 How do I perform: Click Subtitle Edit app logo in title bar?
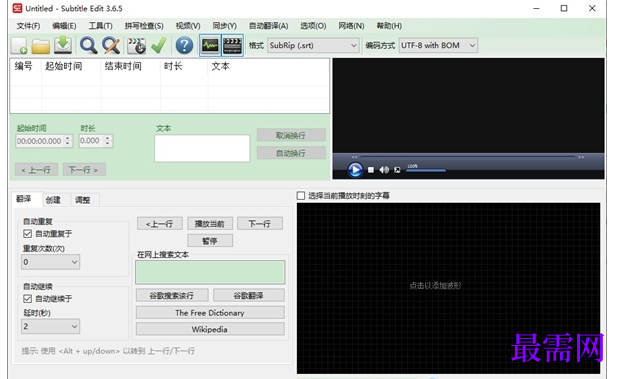coord(17,8)
